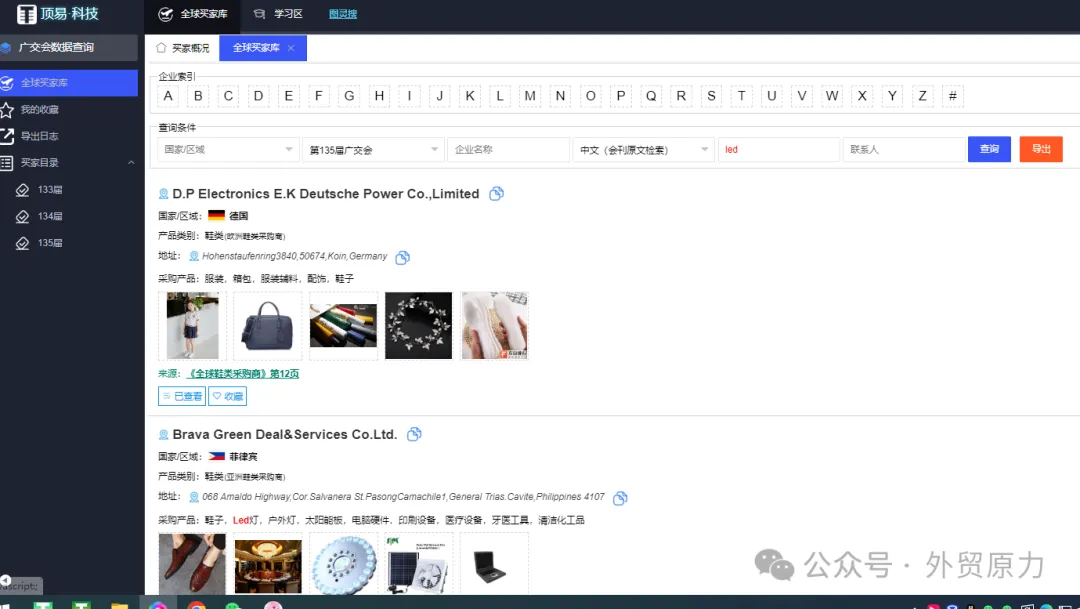This screenshot has width=1080, height=609.
Task: Click the blue 查询 button
Action: (989, 149)
